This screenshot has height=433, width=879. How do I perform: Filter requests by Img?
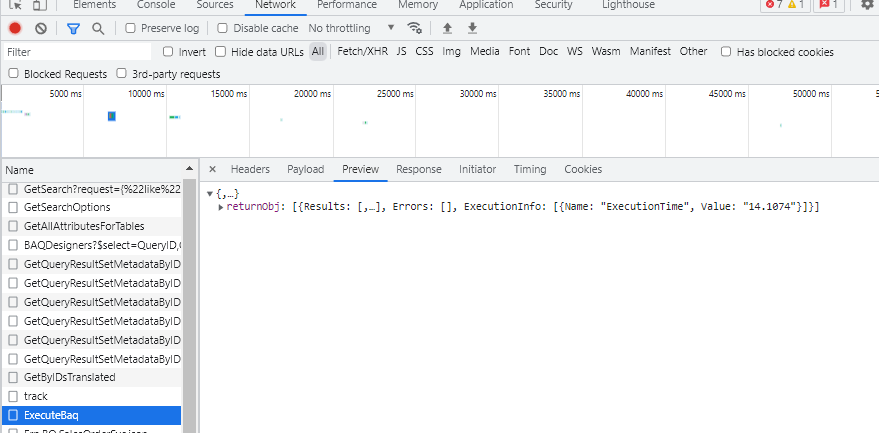click(x=451, y=52)
